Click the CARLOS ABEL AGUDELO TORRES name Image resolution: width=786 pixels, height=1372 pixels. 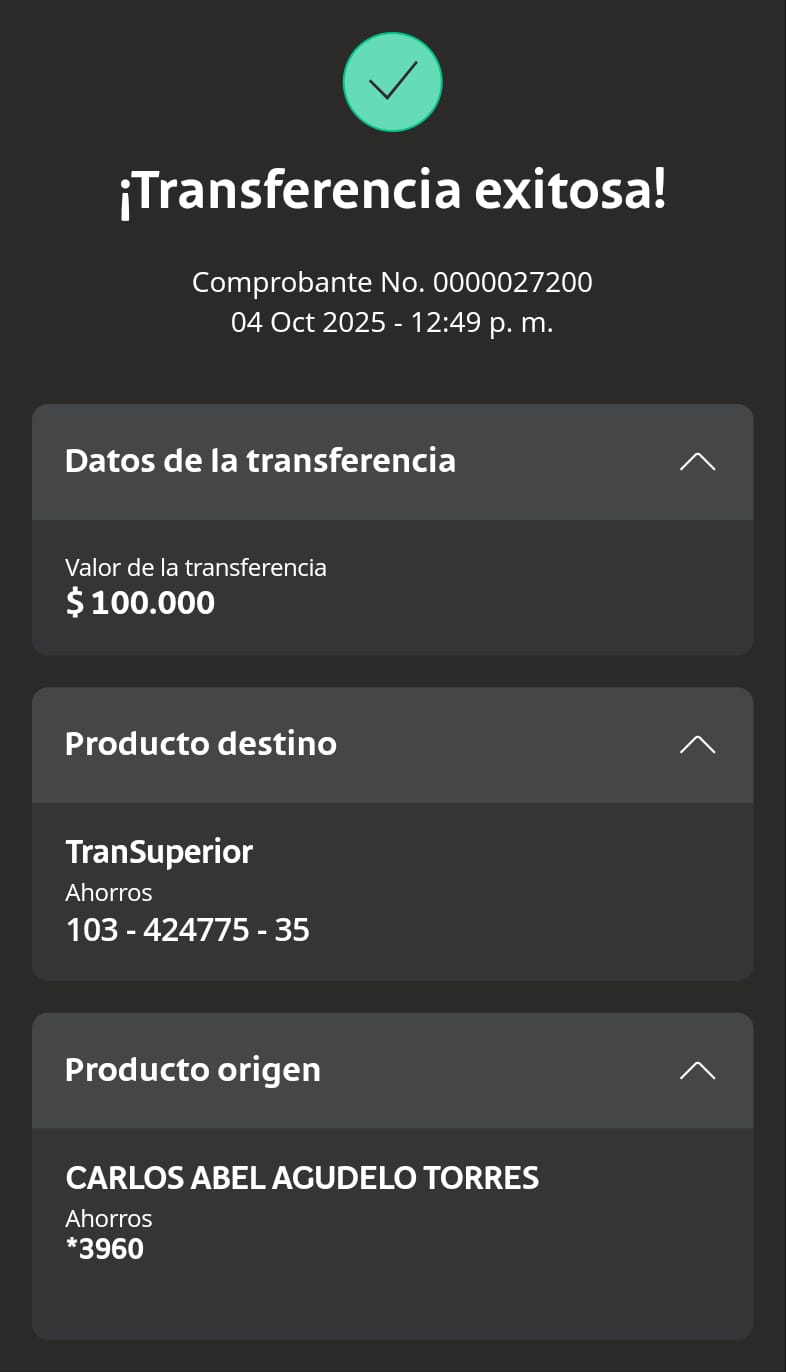[x=302, y=1178]
